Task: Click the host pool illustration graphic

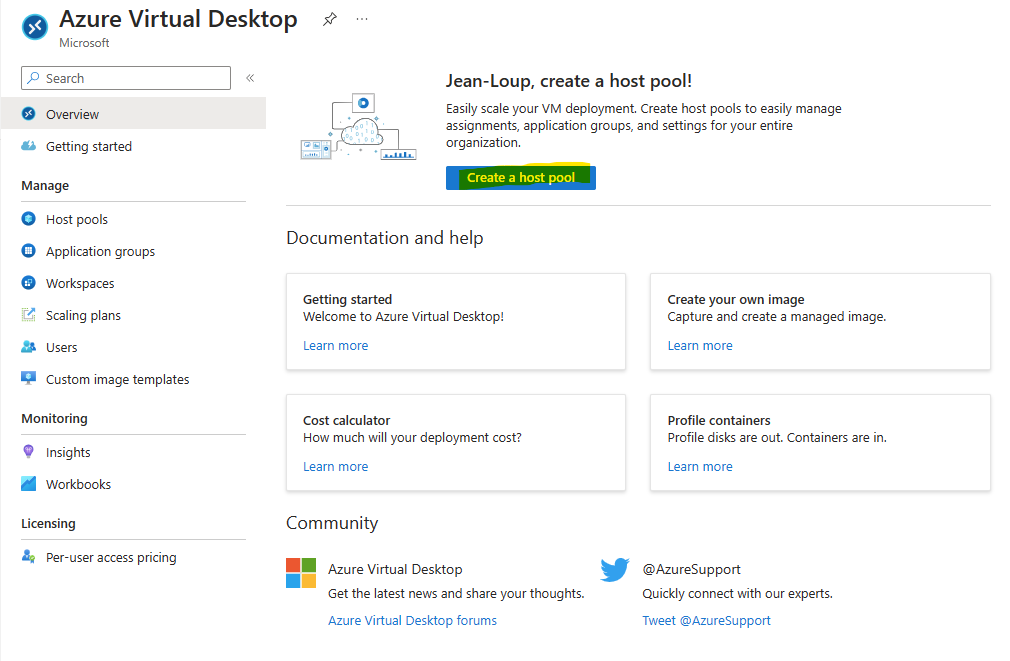Action: point(359,127)
